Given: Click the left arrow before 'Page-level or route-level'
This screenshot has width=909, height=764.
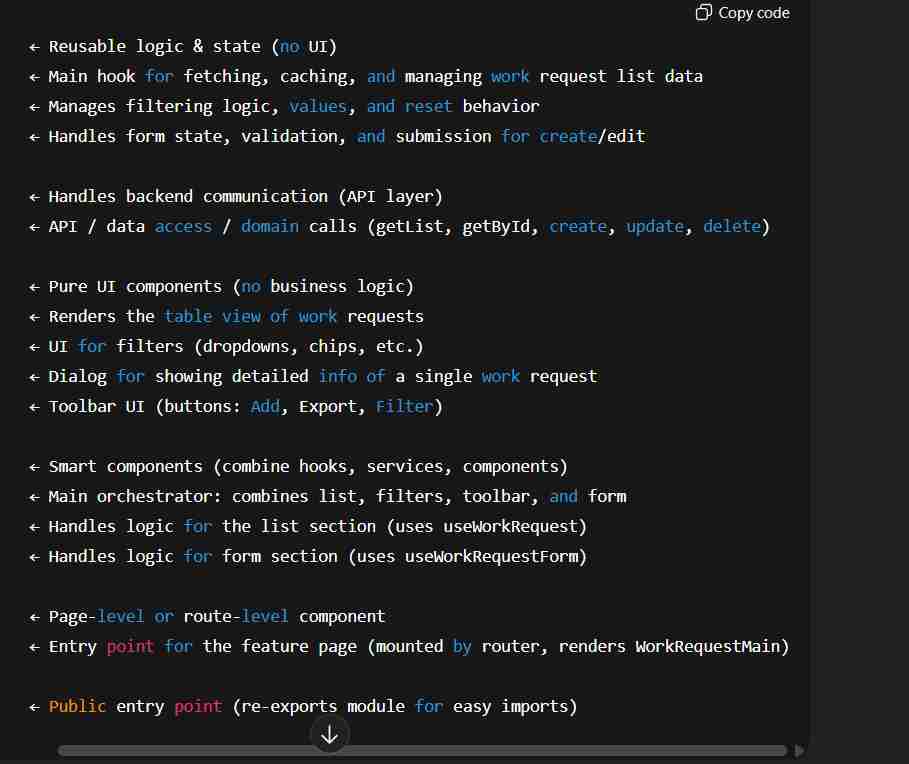Looking at the screenshot, I should (x=34, y=616).
